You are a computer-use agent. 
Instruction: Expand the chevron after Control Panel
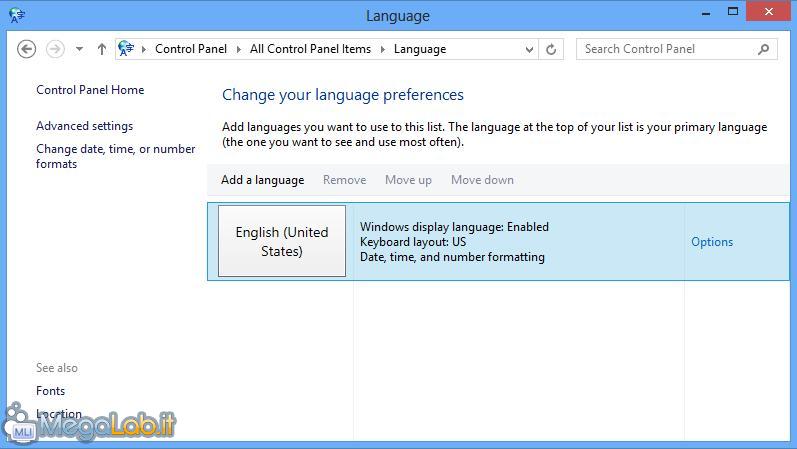tap(238, 49)
